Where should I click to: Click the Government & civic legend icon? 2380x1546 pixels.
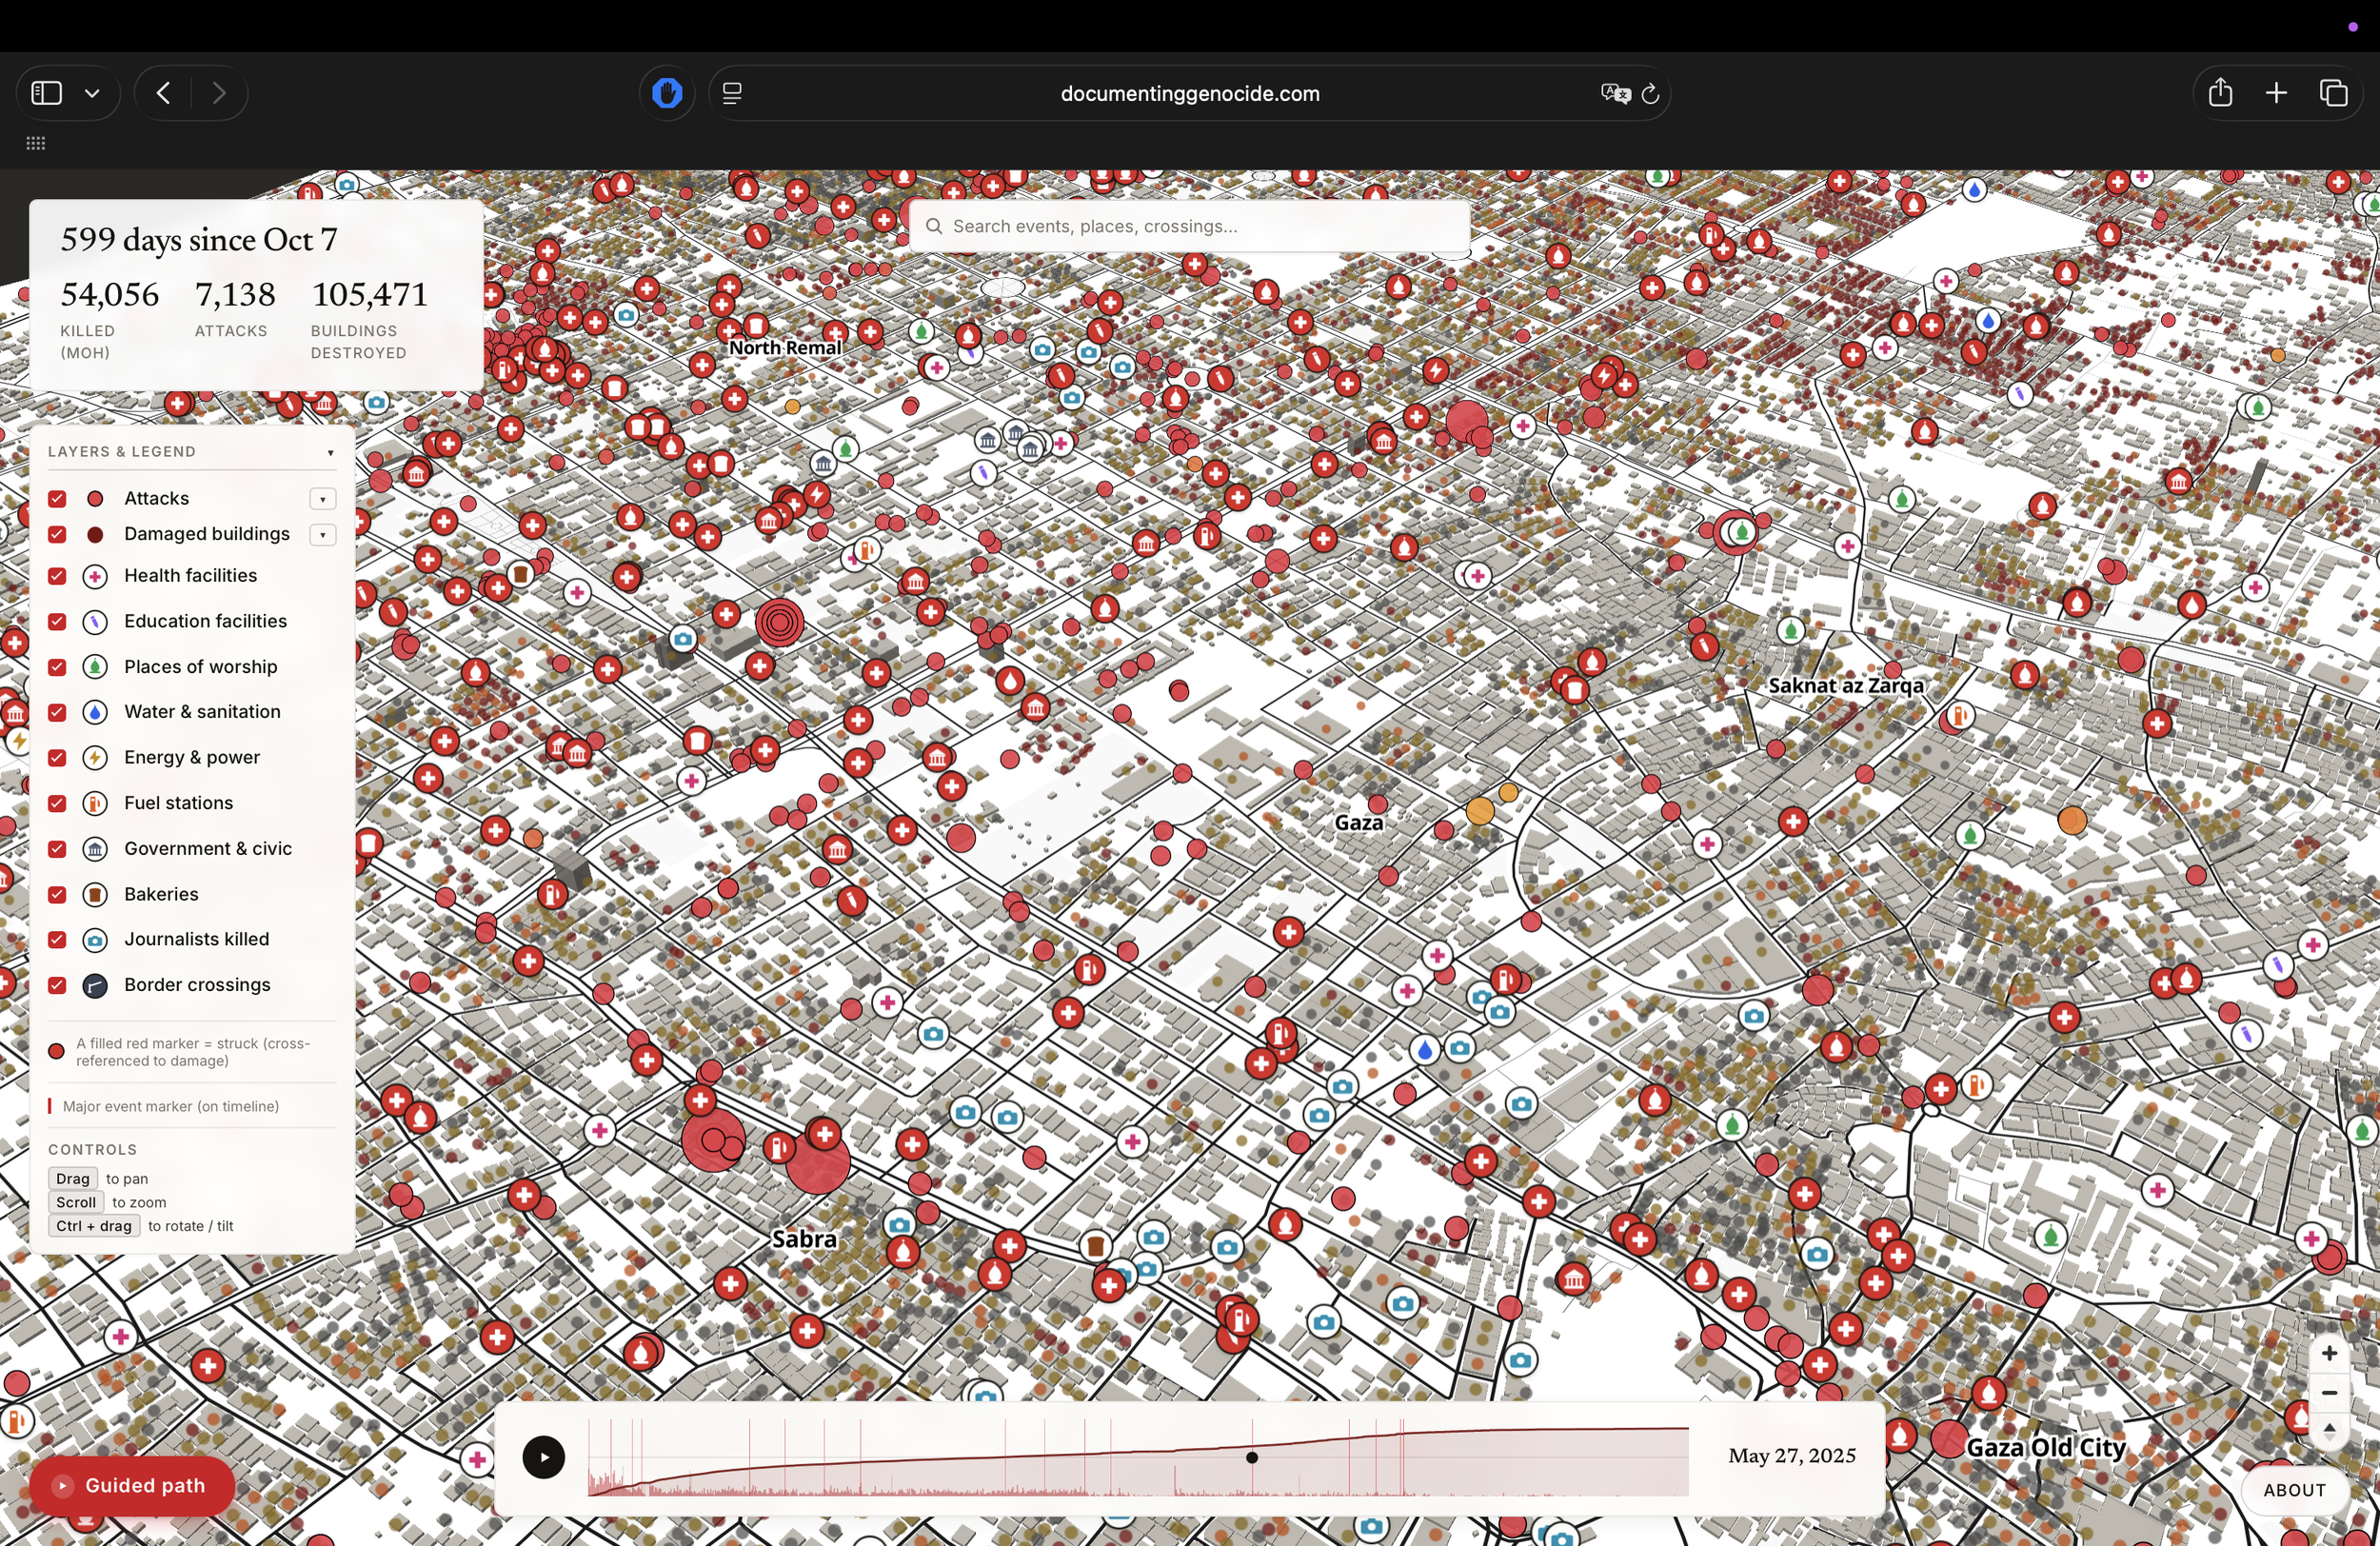[95, 849]
